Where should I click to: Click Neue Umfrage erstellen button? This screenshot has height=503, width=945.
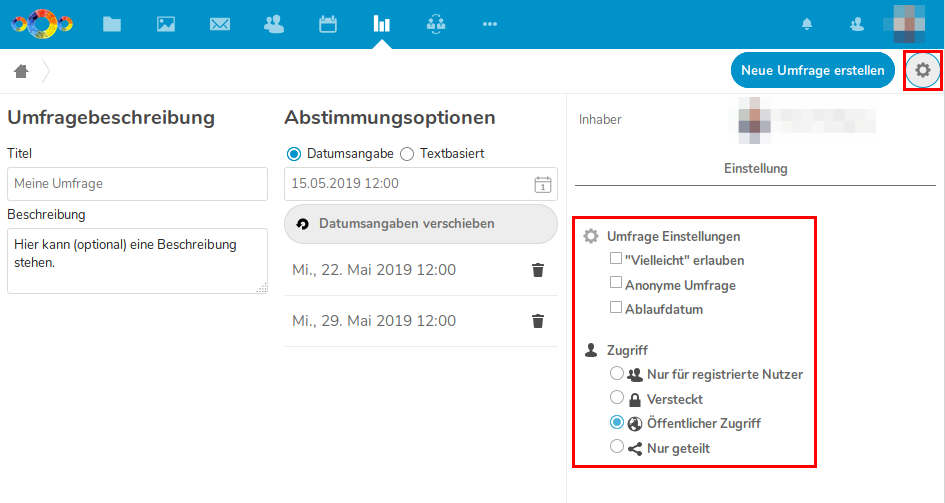pos(812,70)
